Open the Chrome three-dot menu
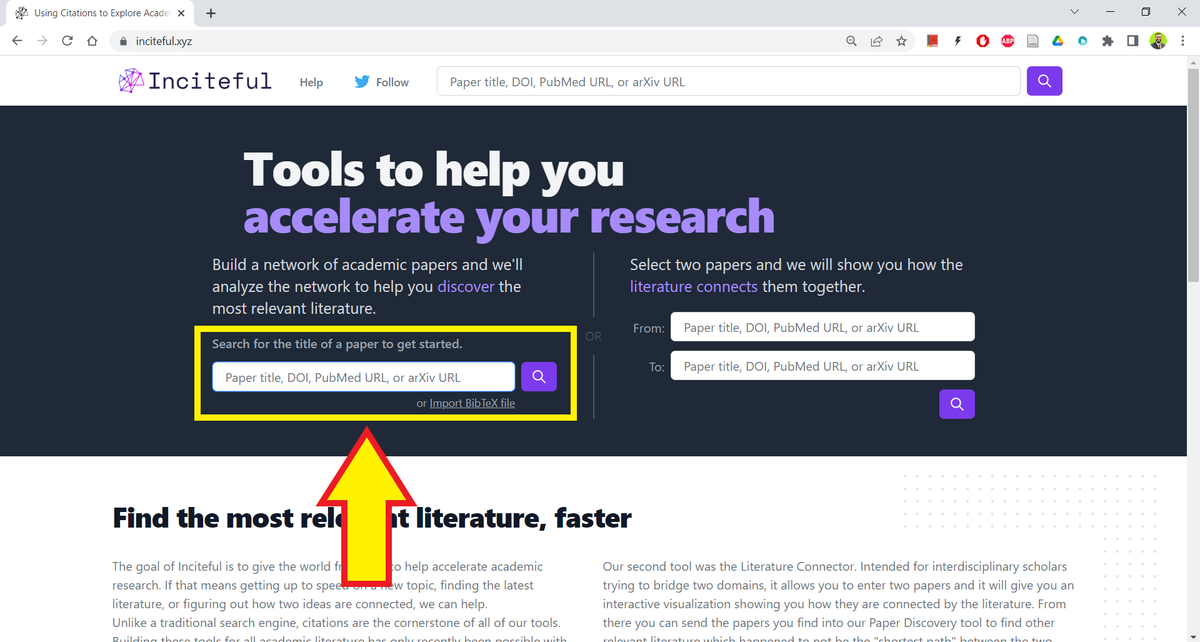Image resolution: width=1200 pixels, height=642 pixels. point(1183,42)
